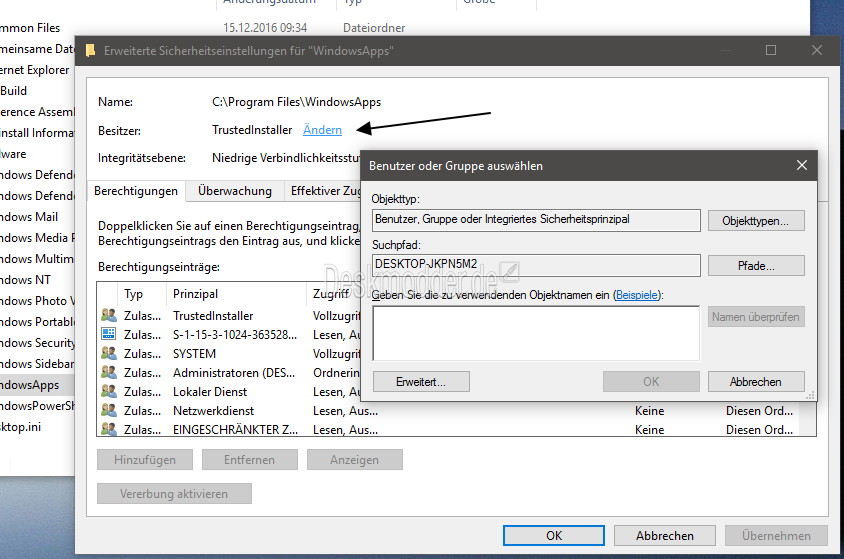Click the user icon beside TrustedInstaller entry
844x559 pixels.
(109, 315)
